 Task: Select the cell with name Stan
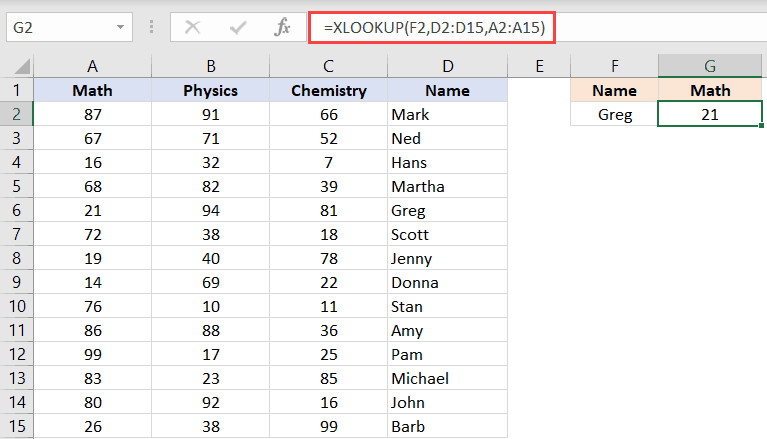[448, 306]
